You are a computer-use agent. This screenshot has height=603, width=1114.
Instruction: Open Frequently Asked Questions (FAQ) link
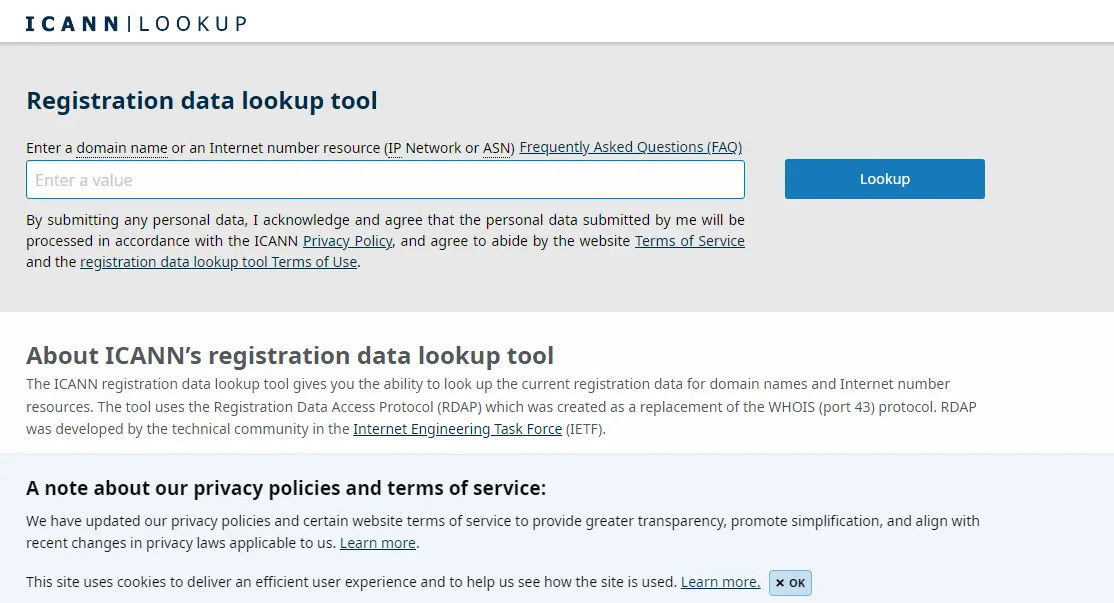click(630, 147)
